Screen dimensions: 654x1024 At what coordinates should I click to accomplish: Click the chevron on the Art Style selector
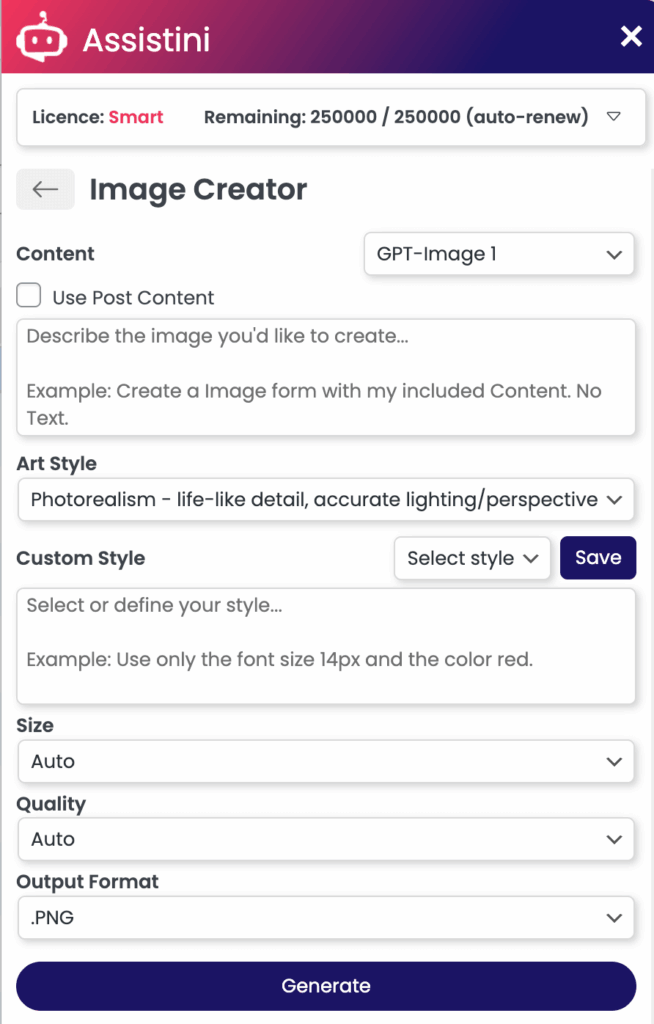point(613,499)
